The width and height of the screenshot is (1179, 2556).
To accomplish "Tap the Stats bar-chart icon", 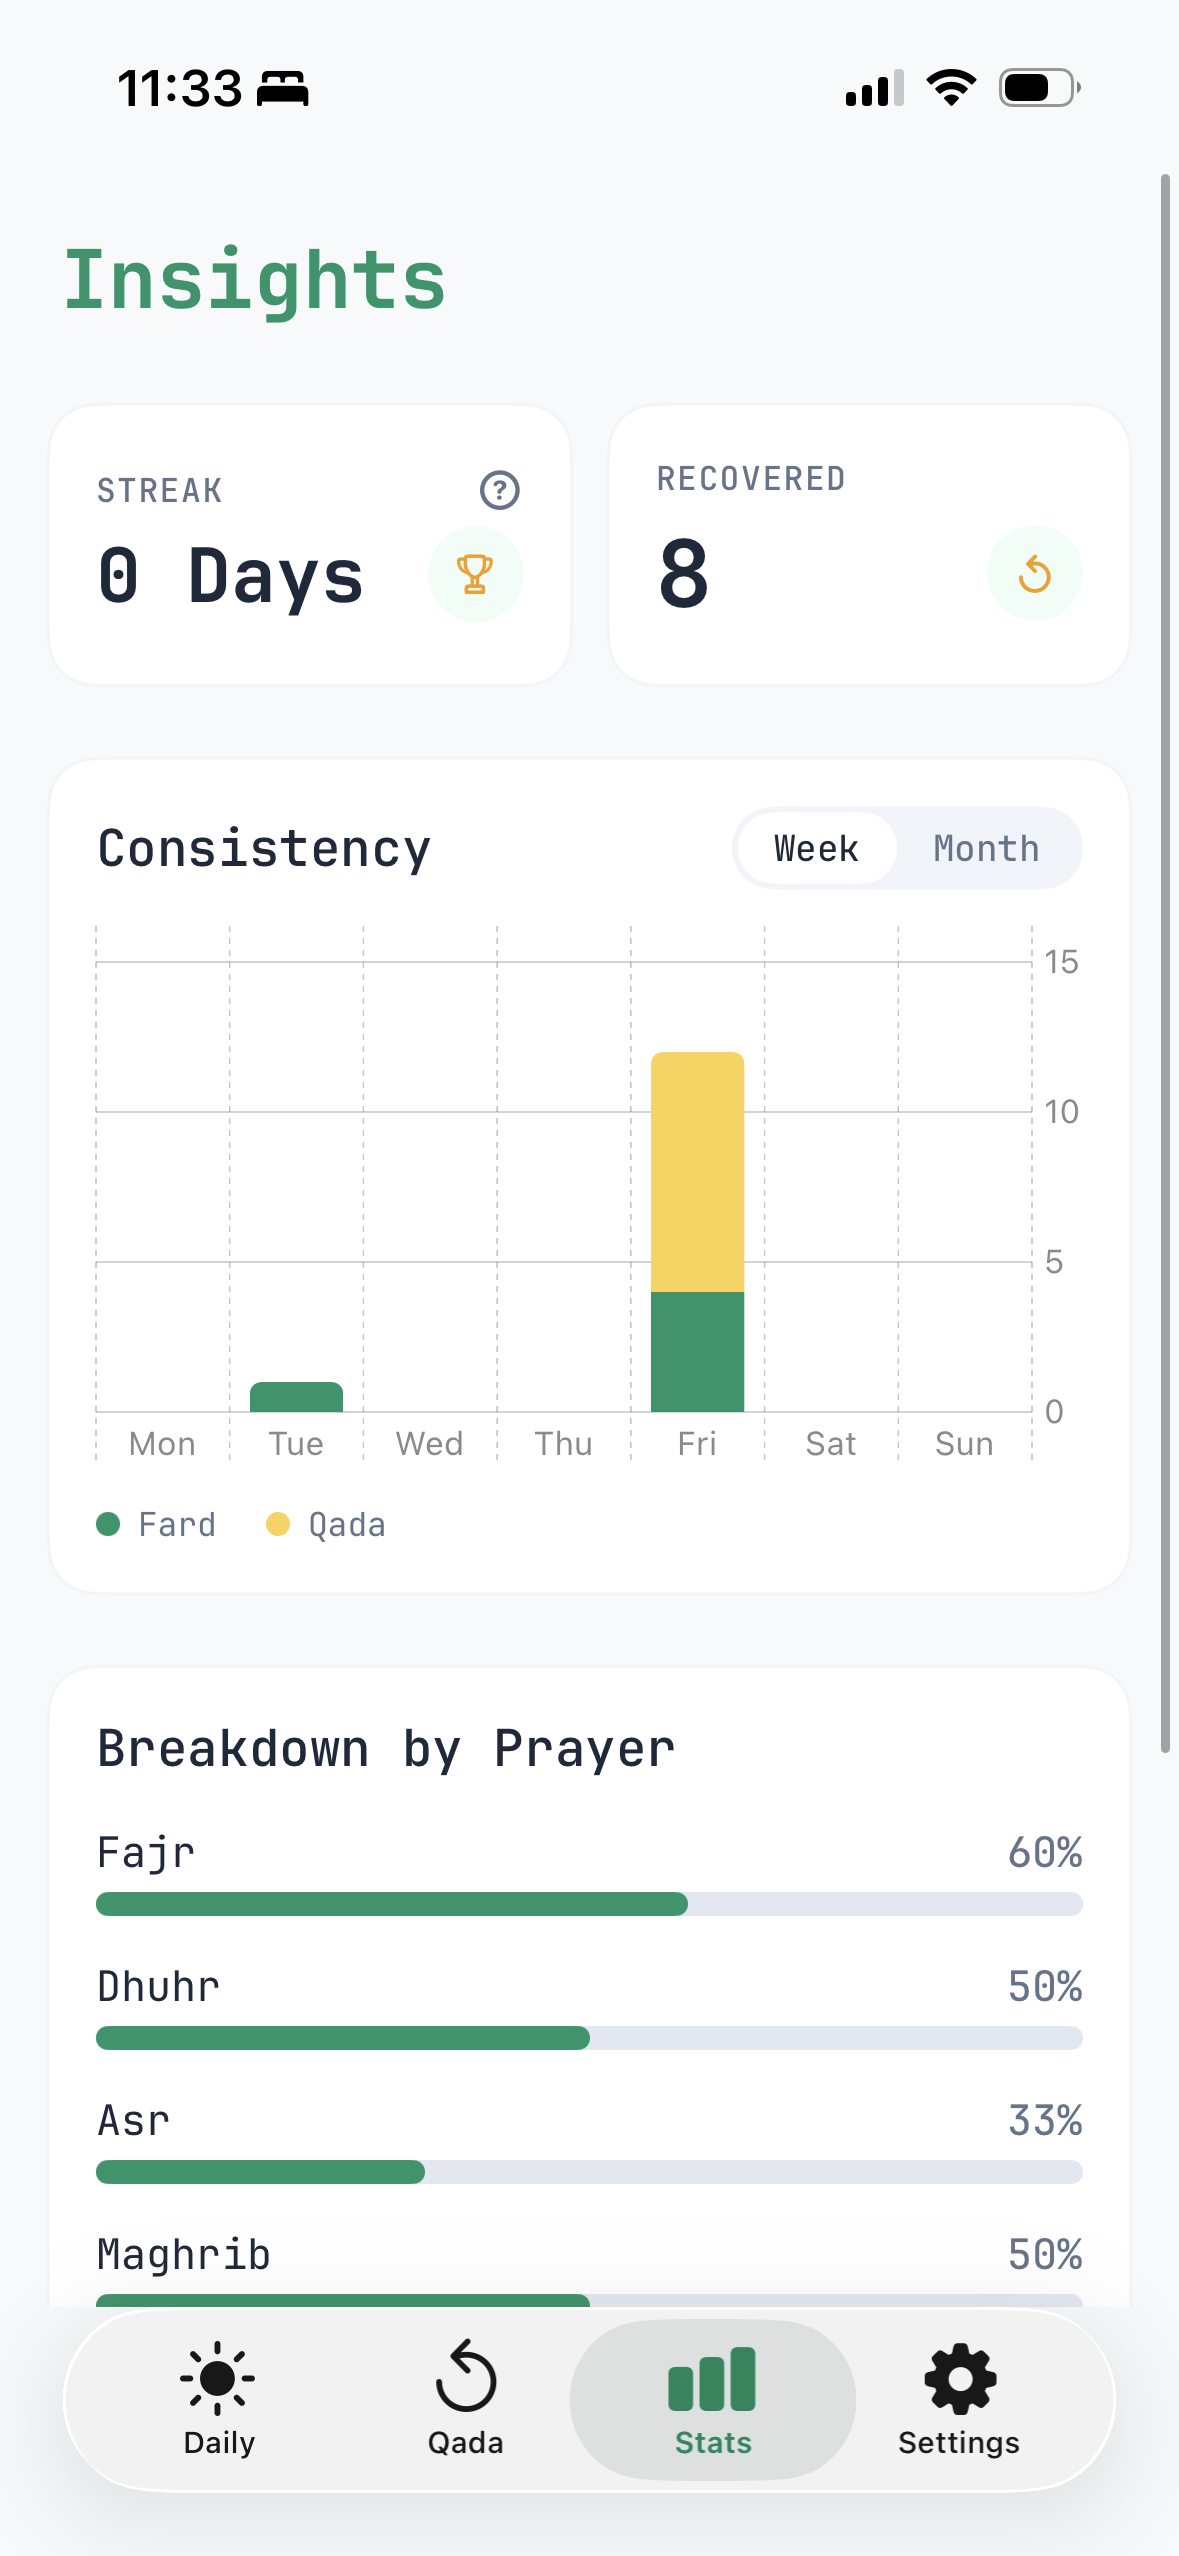I will [712, 2378].
